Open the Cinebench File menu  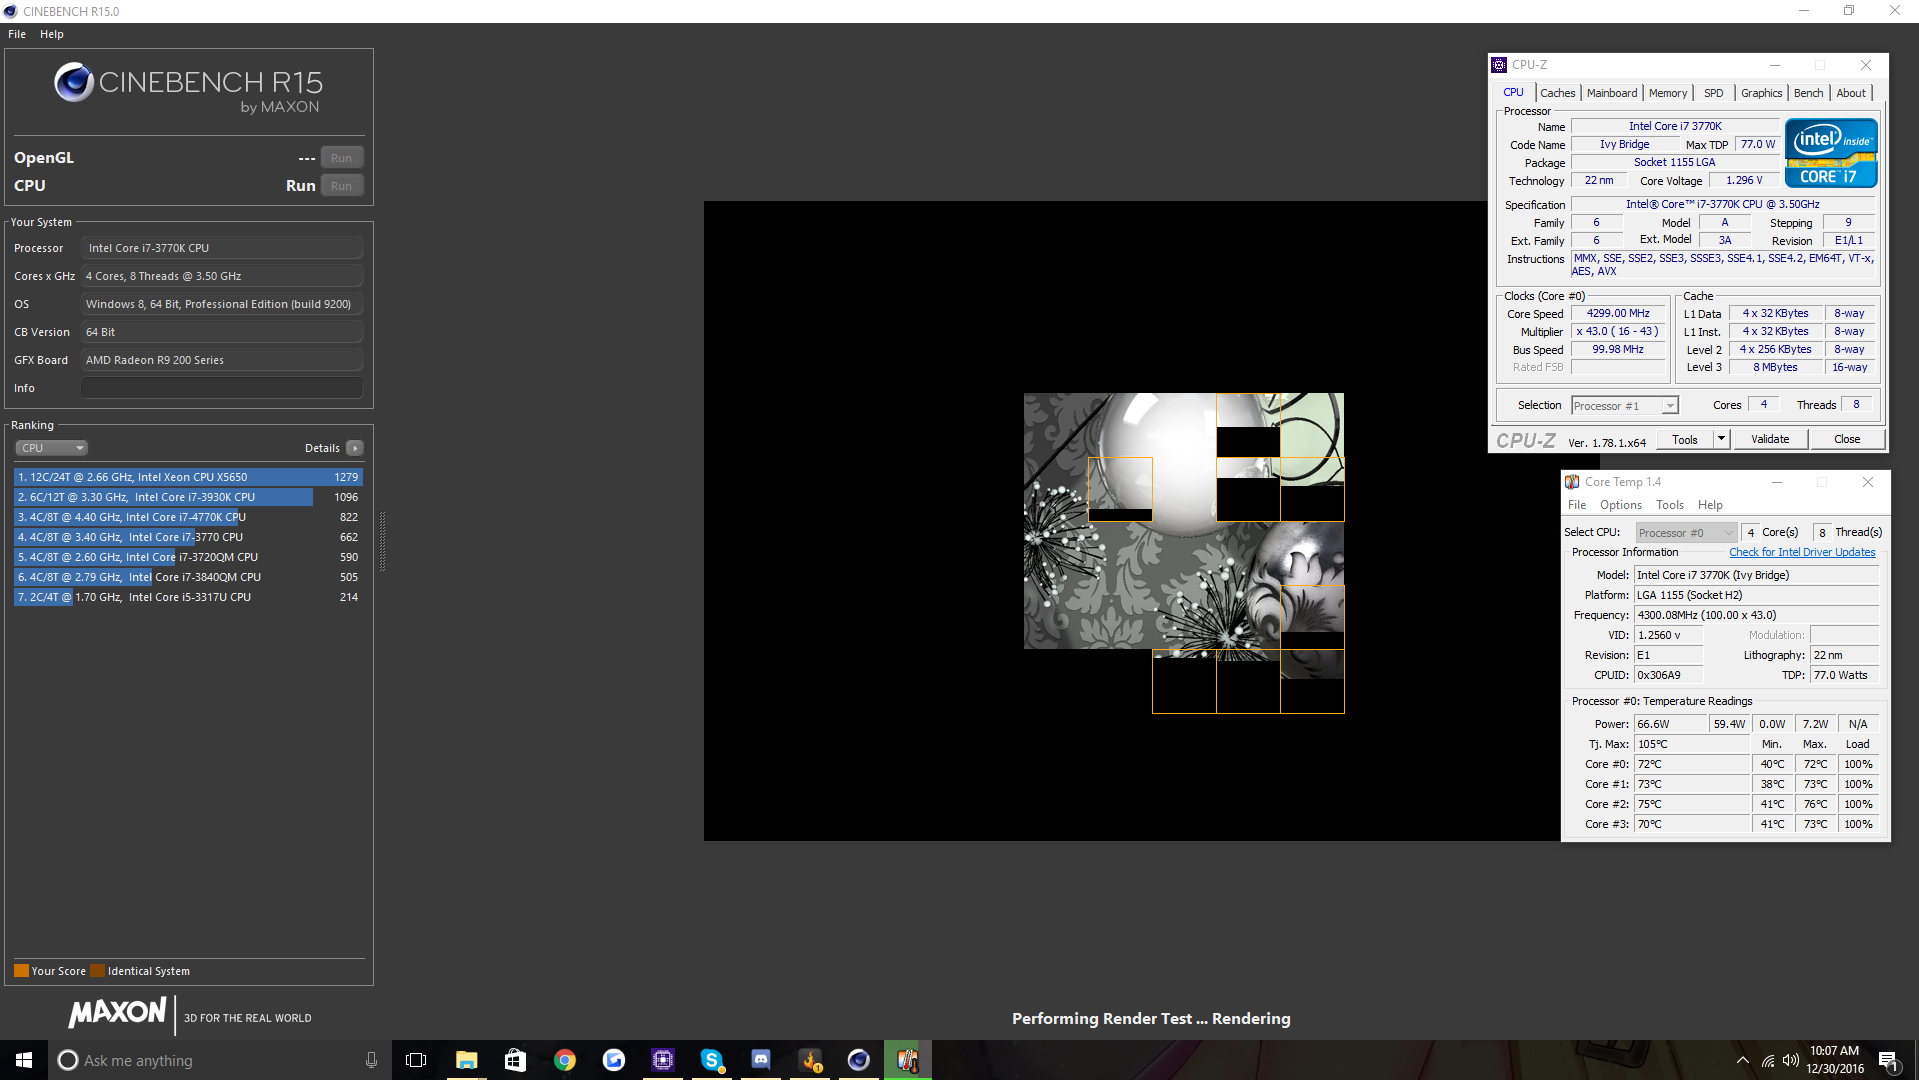pyautogui.click(x=17, y=34)
